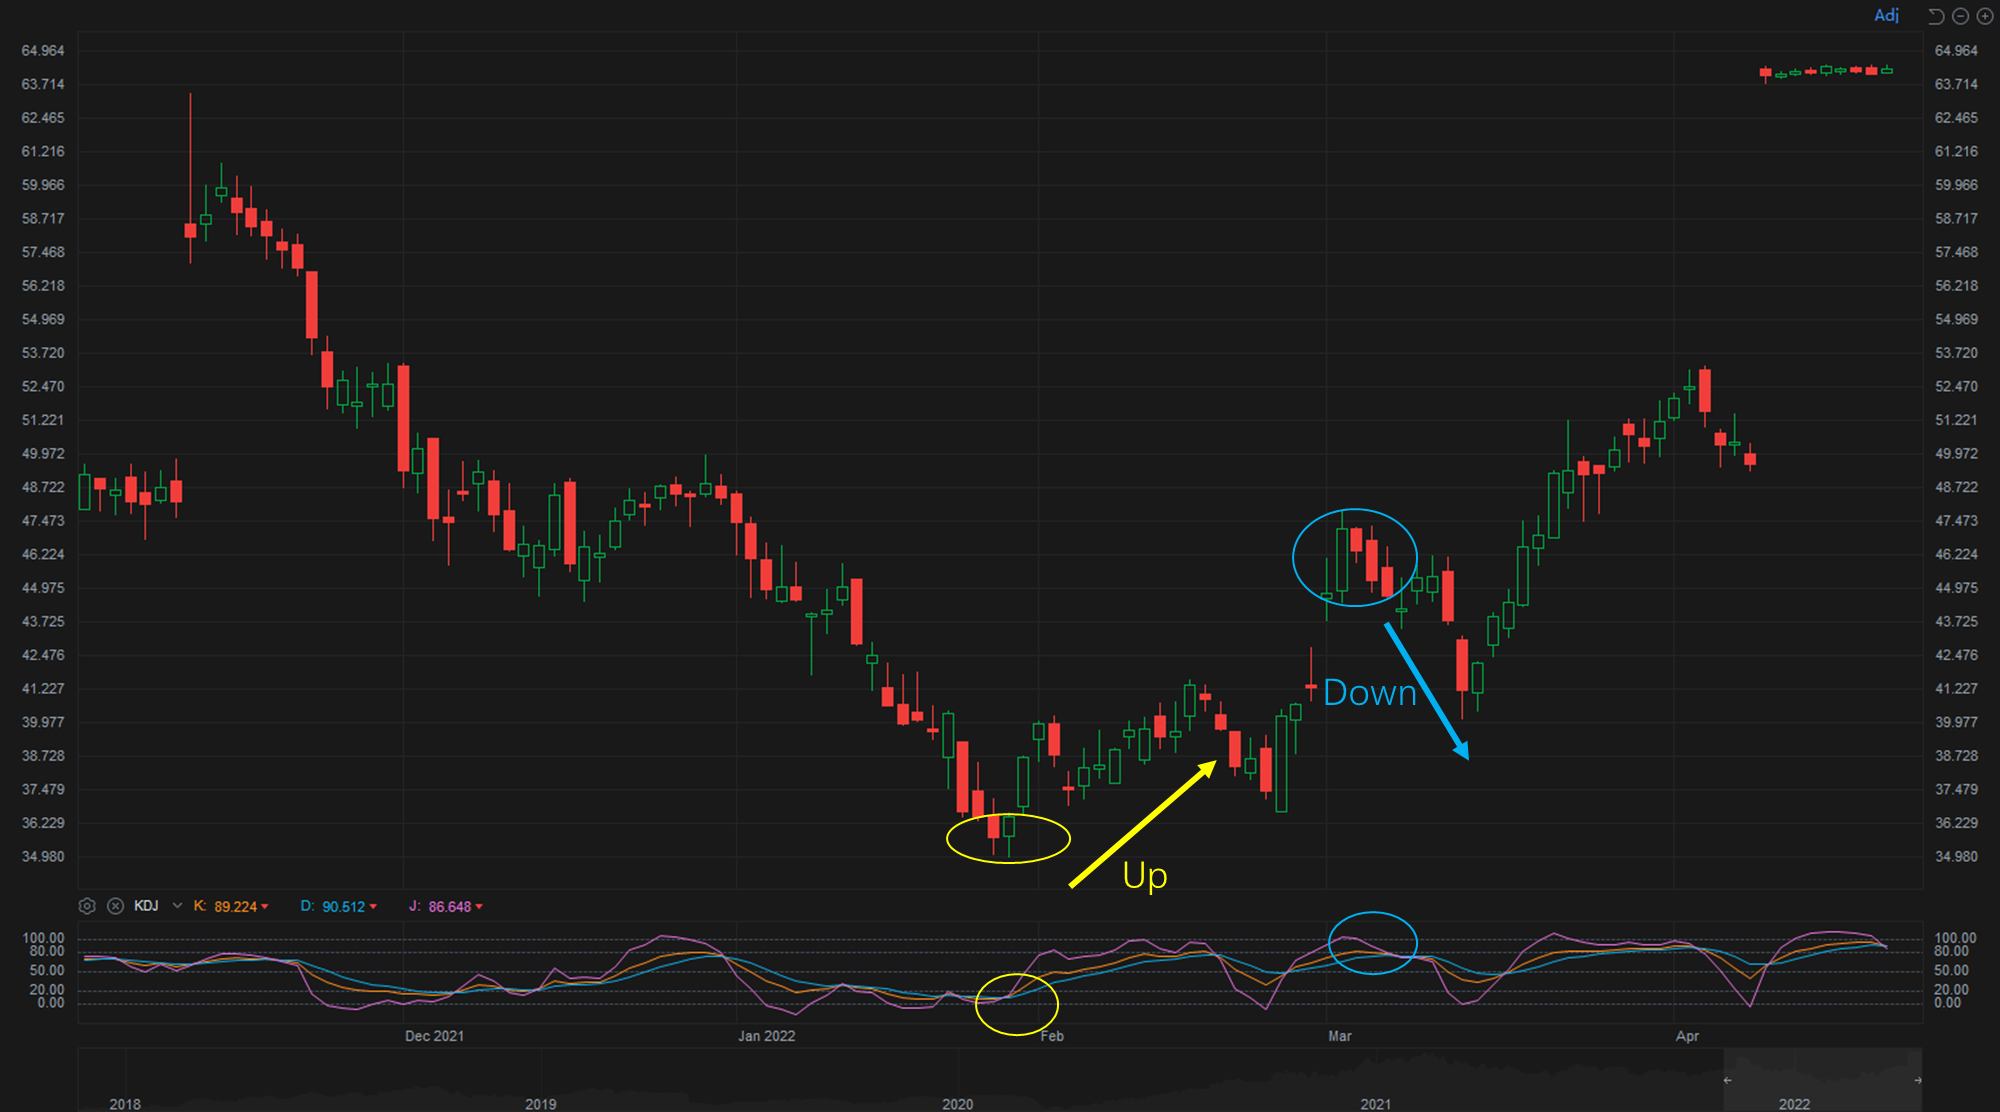2000x1112 pixels.
Task: Click the K value 89.224 in the KDJ legend
Action: pyautogui.click(x=235, y=907)
